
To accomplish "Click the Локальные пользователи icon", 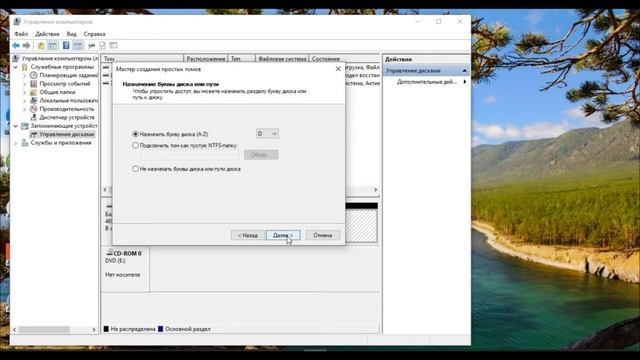I will 33,100.
